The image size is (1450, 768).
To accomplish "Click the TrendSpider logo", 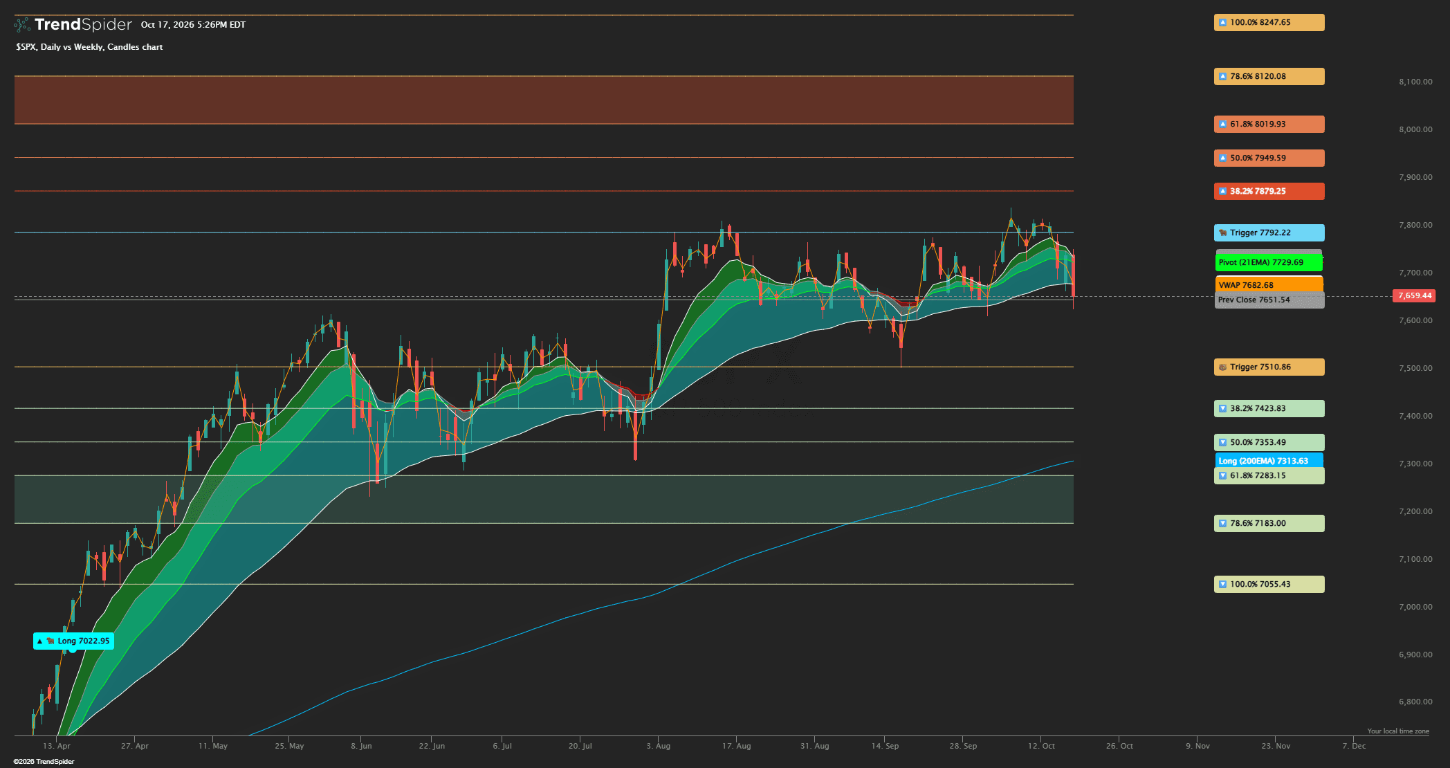I will [71, 25].
